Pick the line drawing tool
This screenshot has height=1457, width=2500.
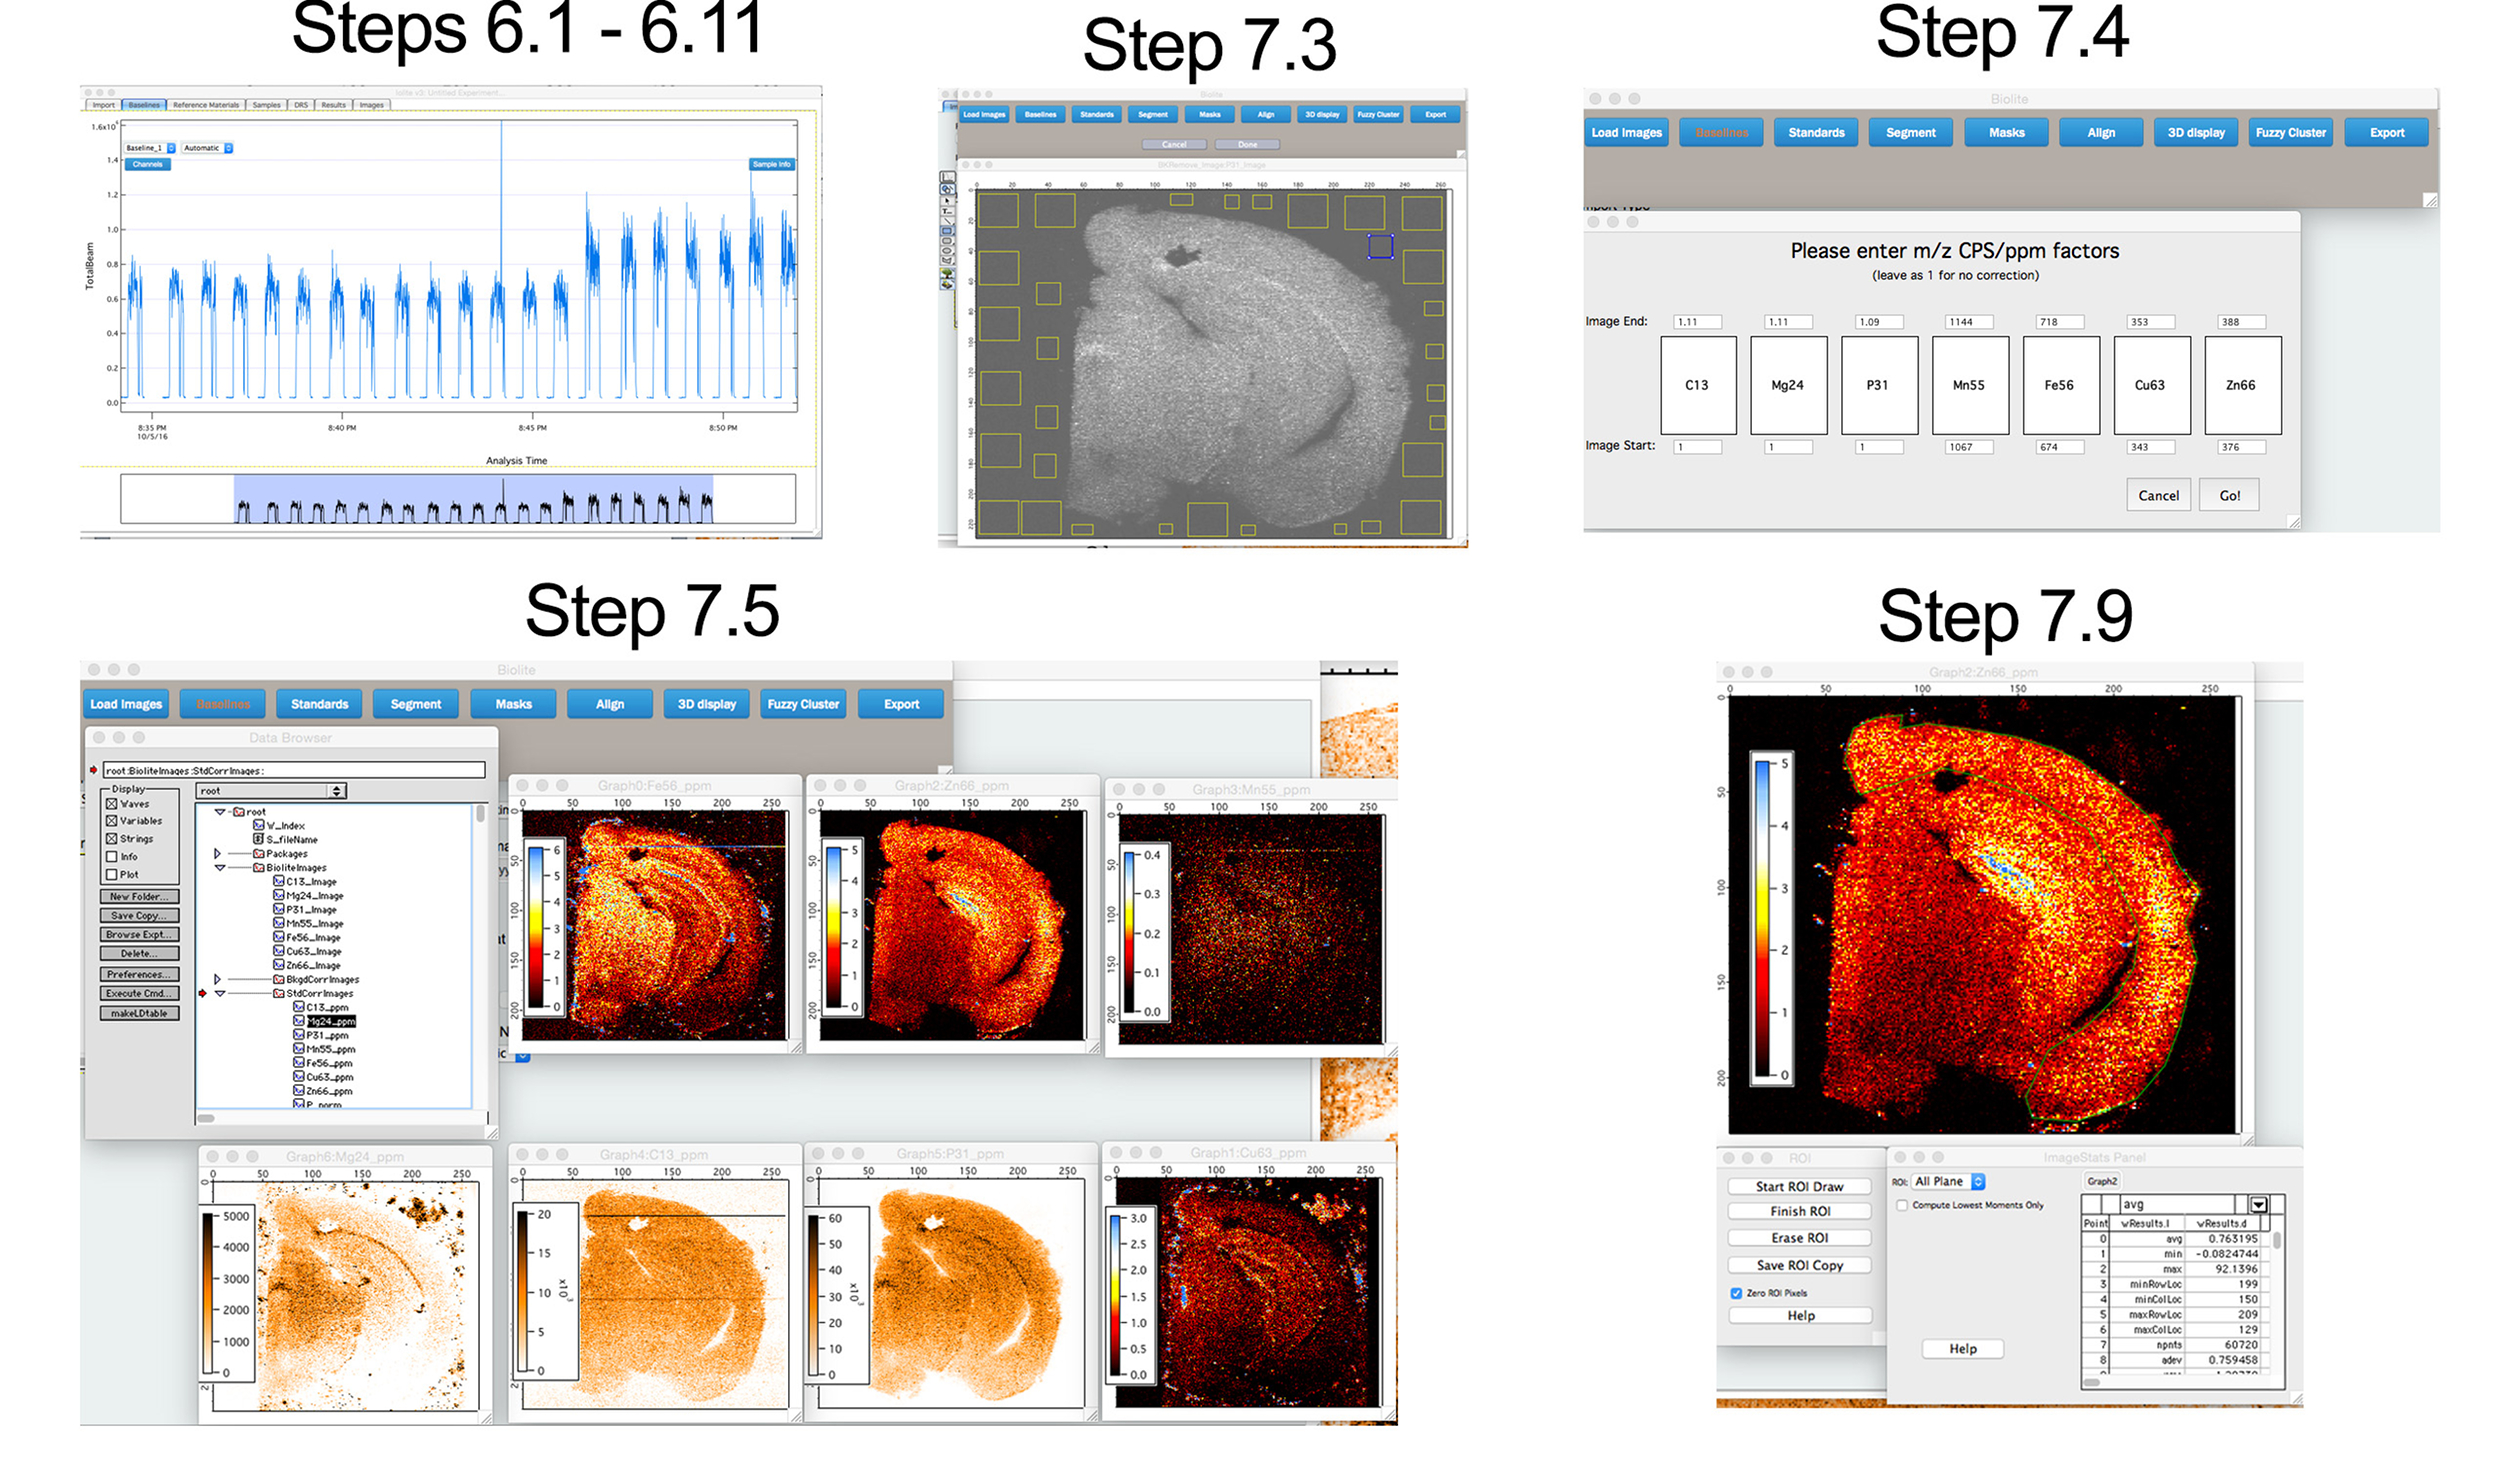coord(947,221)
